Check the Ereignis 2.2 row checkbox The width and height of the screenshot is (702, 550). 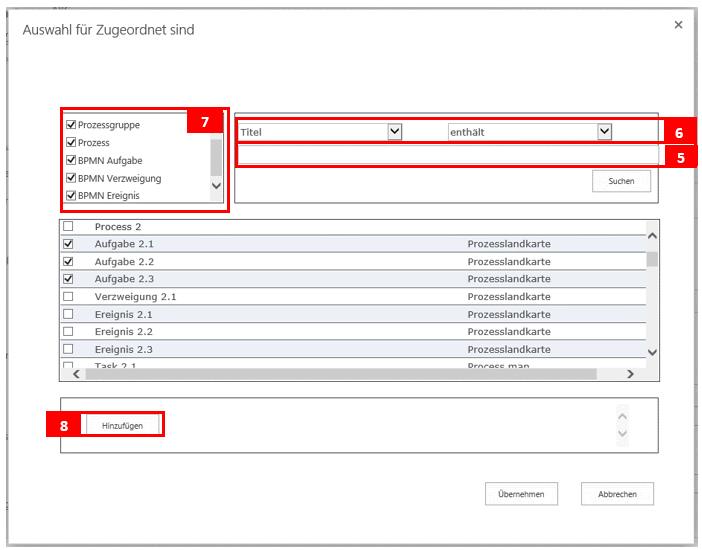[68, 332]
